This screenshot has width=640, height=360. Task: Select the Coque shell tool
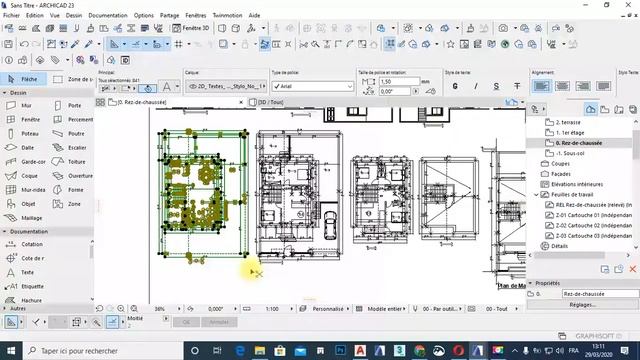pos(23,176)
